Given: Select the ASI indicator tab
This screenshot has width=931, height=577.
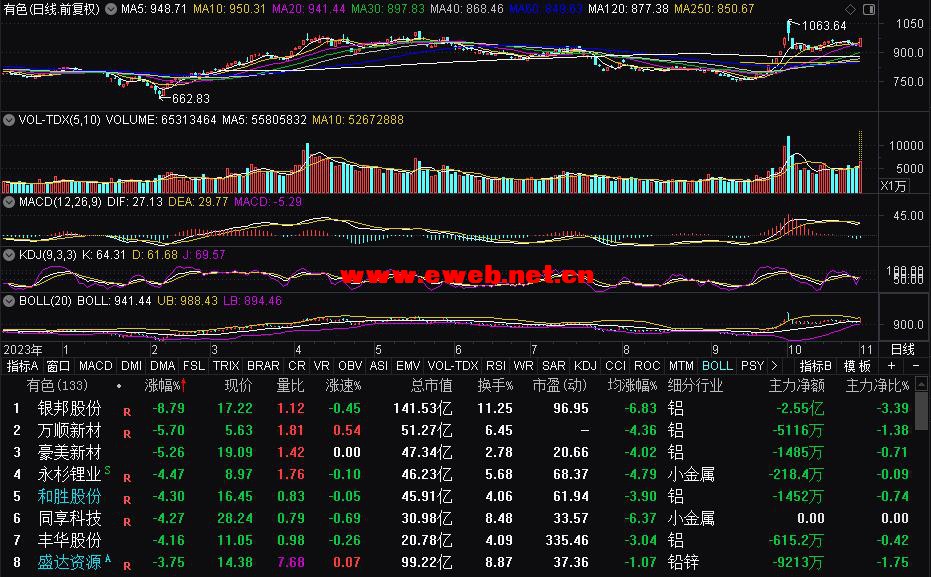Looking at the screenshot, I should [x=379, y=366].
